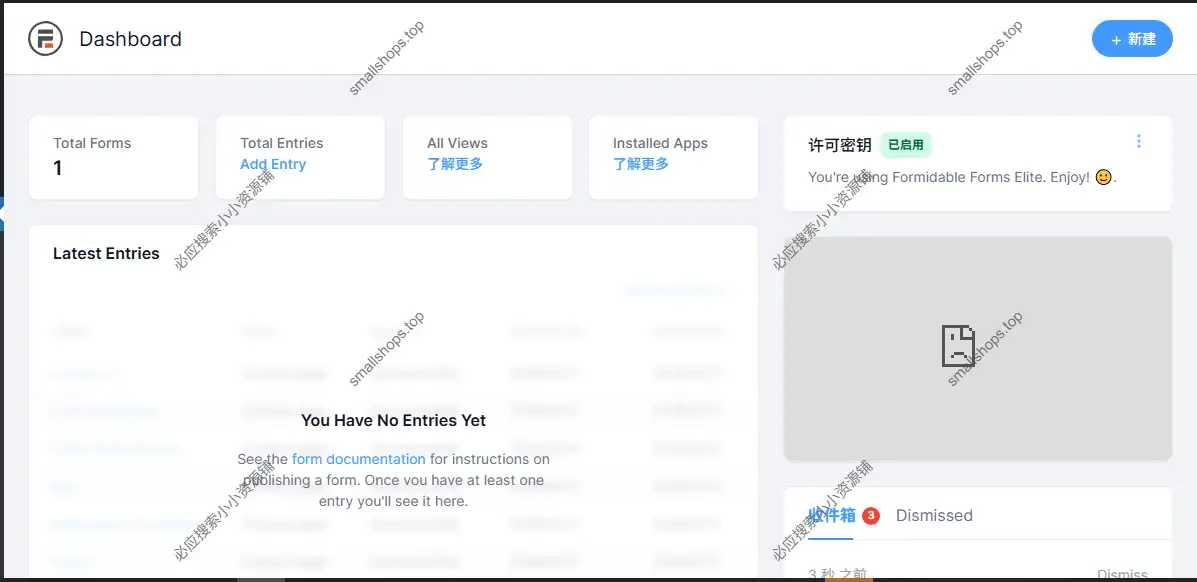Click the gray video placeholder thumbnail

978,348
